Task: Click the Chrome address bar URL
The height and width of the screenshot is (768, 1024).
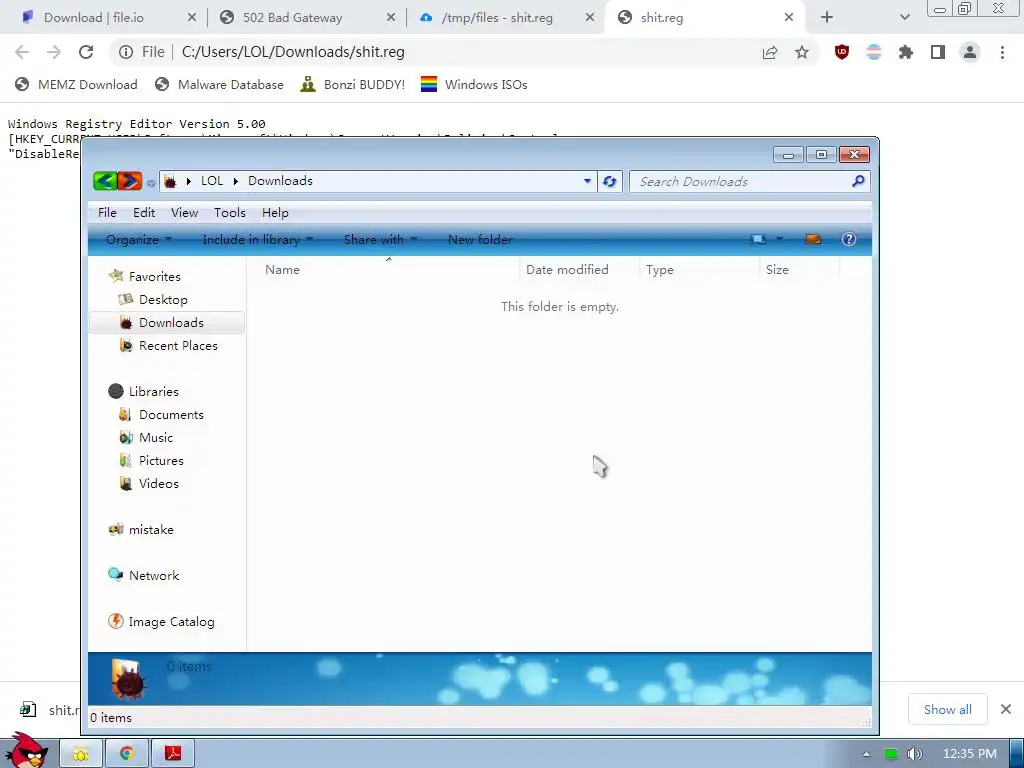Action: (293, 52)
